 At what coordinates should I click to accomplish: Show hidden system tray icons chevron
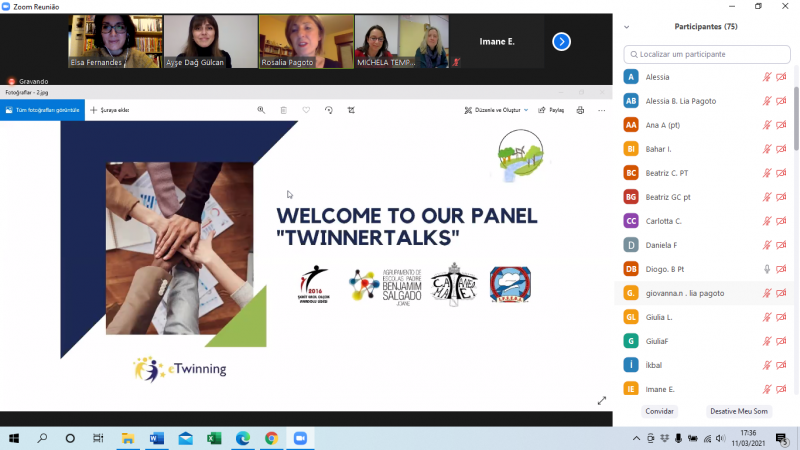pyautogui.click(x=636, y=438)
